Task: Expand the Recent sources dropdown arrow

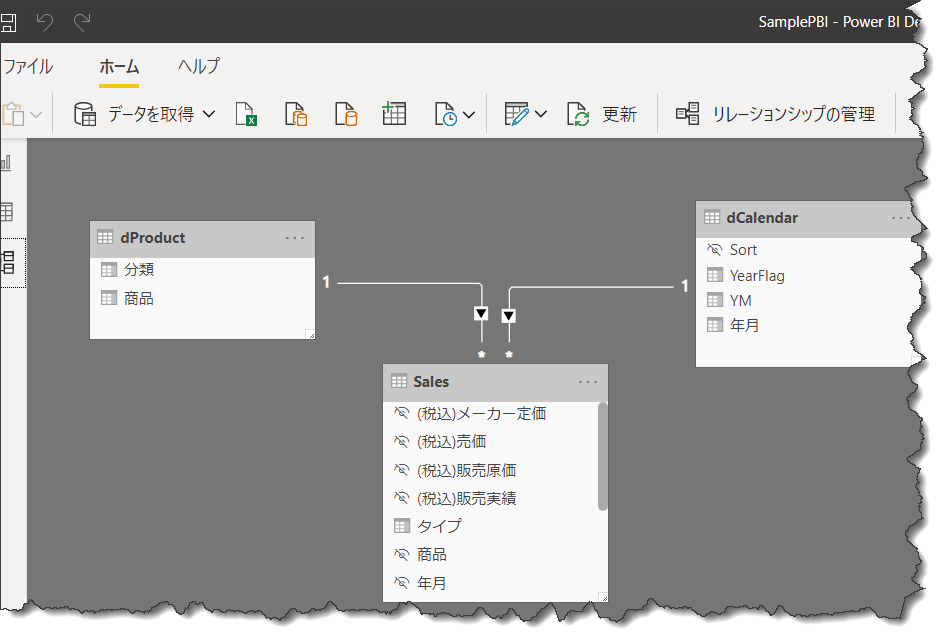Action: 469,114
